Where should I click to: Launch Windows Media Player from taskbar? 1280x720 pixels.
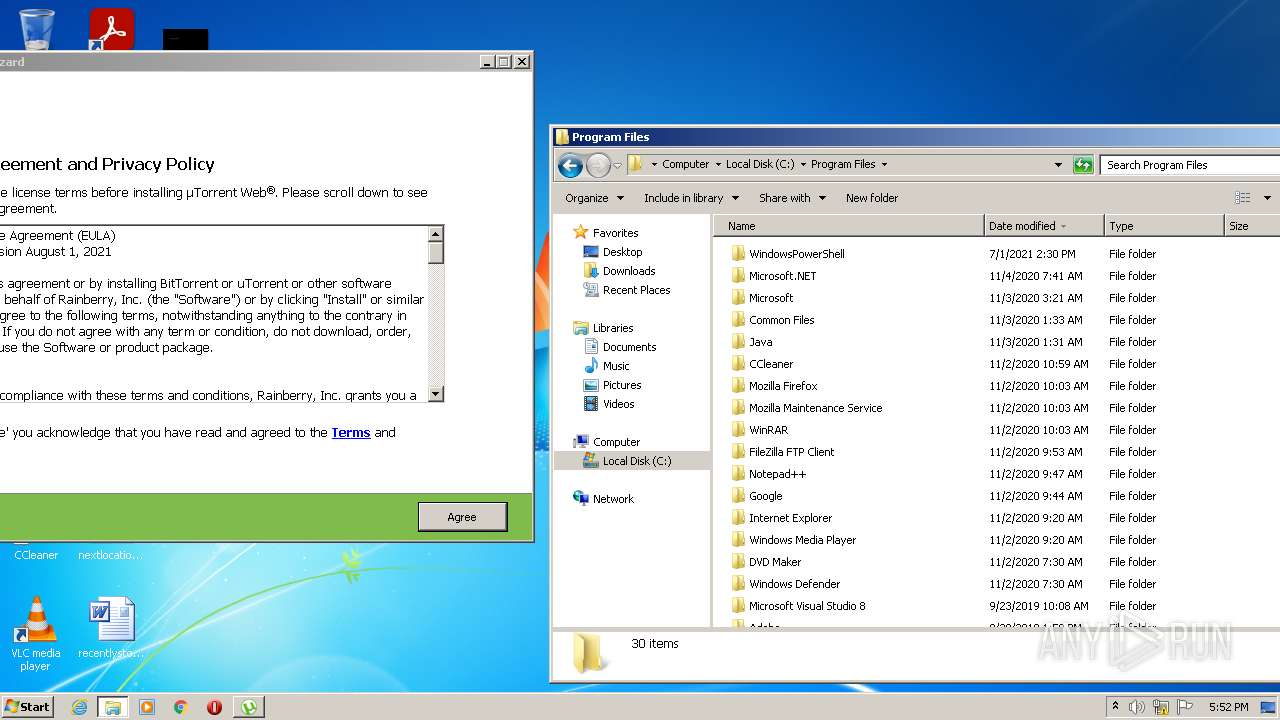pyautogui.click(x=147, y=707)
